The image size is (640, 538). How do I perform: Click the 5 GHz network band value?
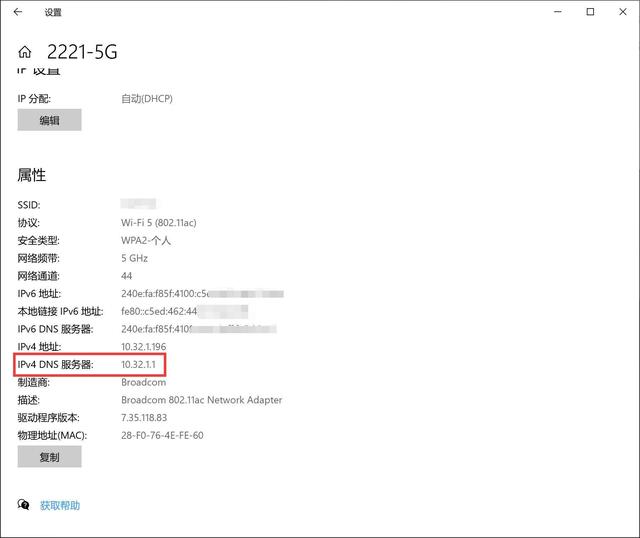pos(135,258)
